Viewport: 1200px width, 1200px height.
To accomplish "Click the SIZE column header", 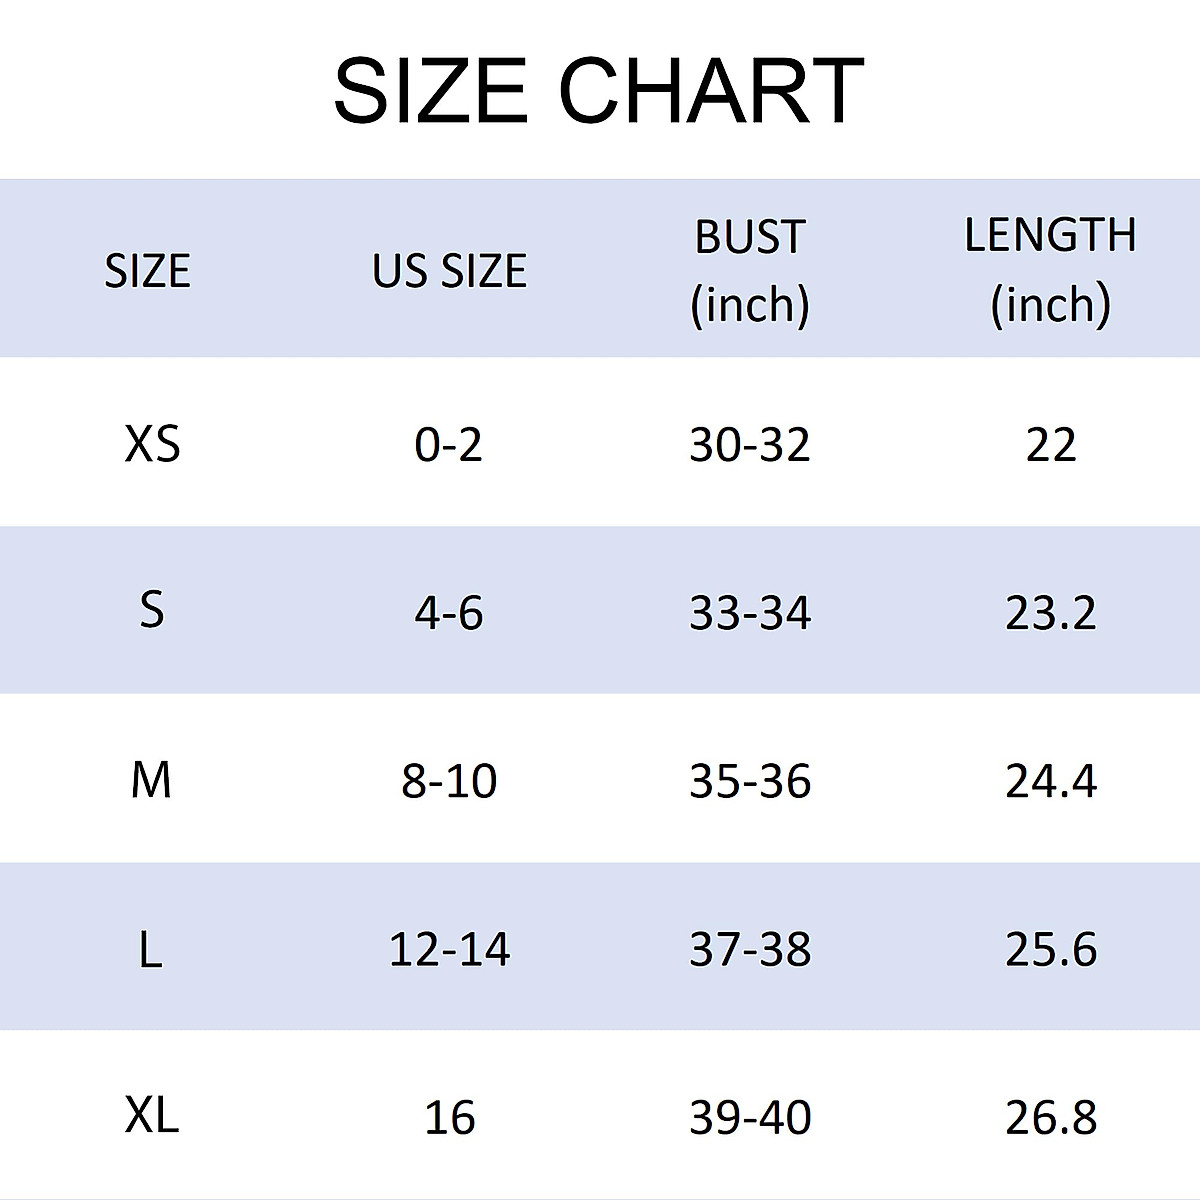I will [x=148, y=271].
